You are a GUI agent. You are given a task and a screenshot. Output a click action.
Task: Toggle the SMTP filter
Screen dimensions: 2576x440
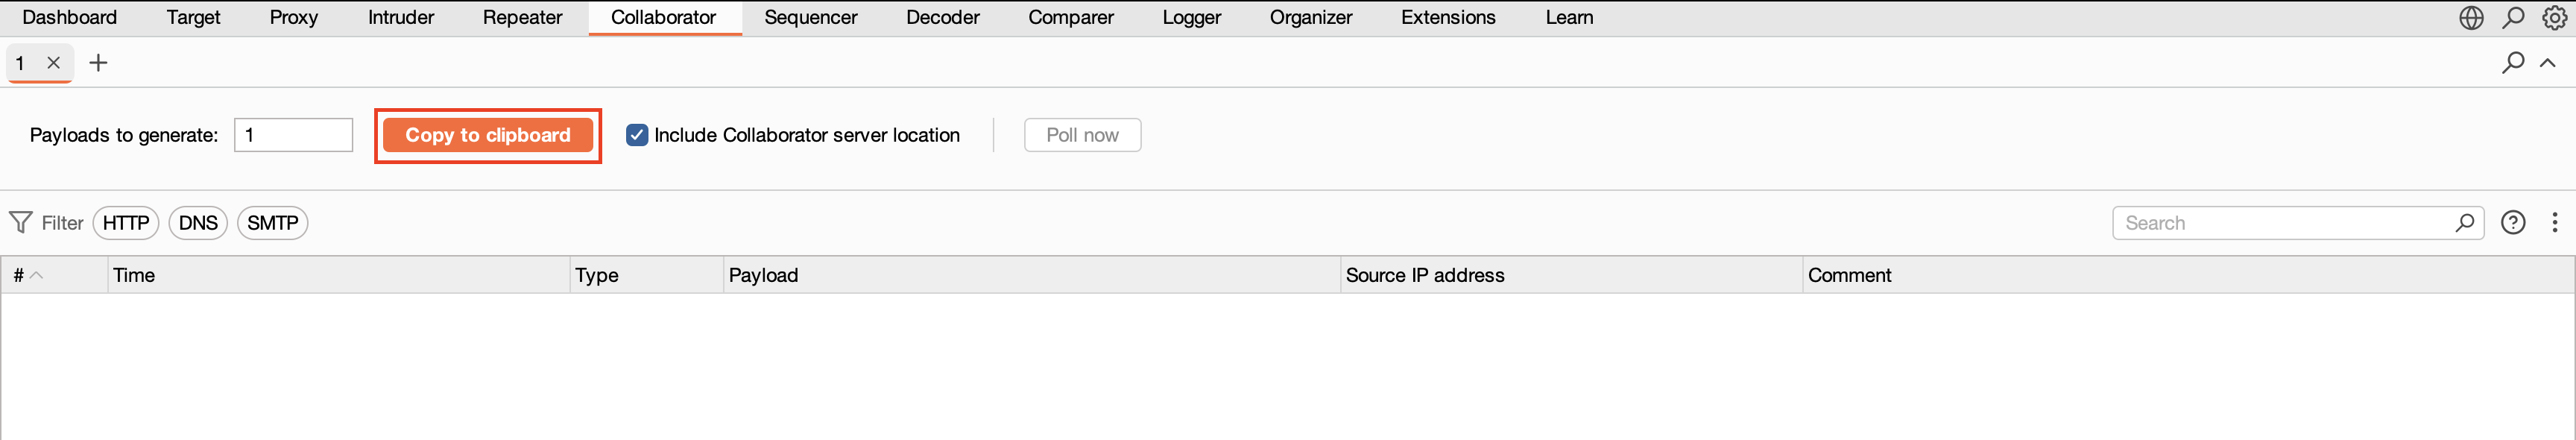coord(272,222)
